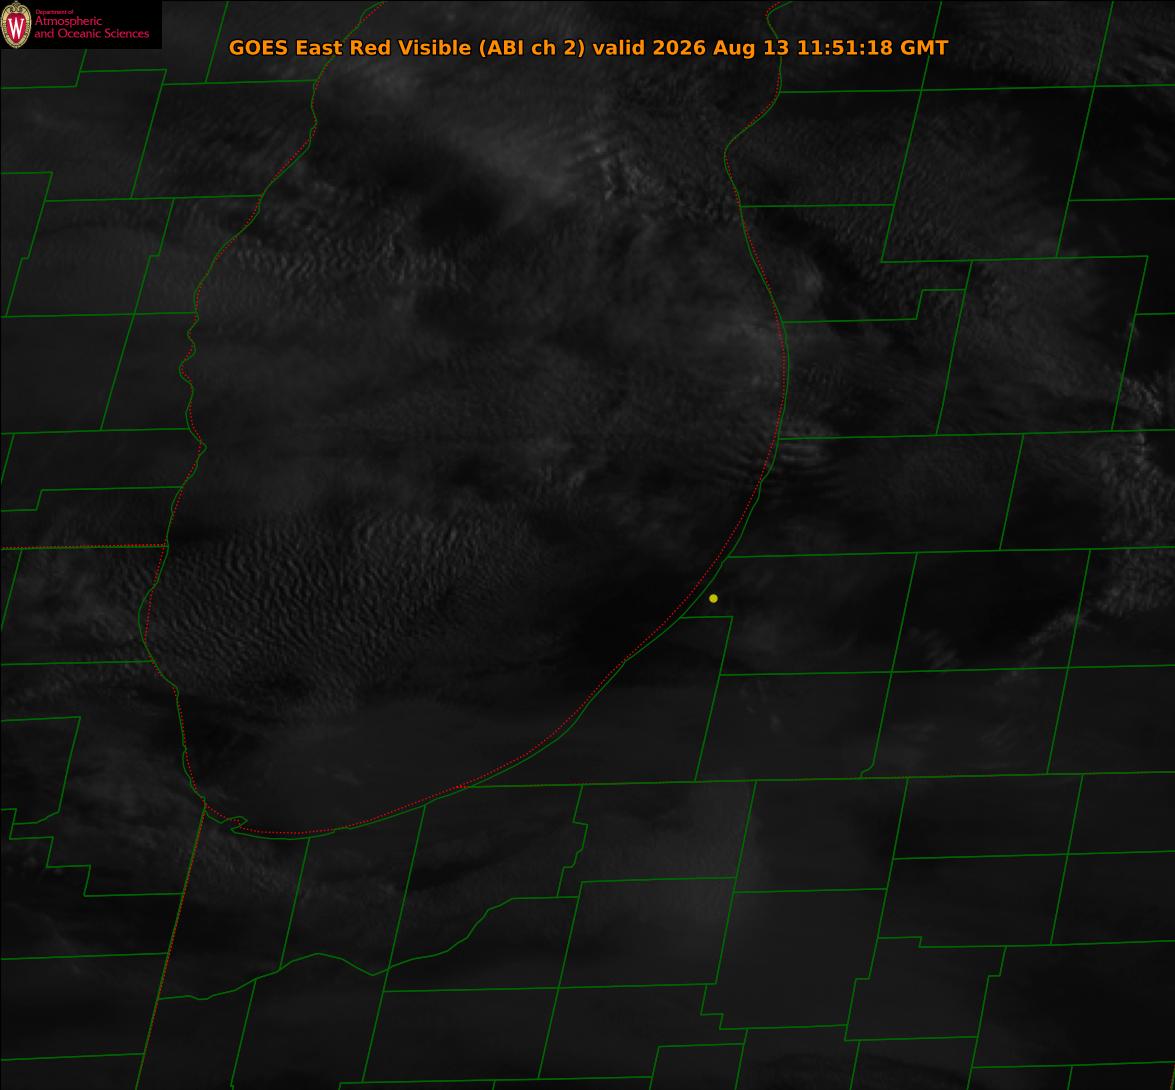Click the word "Department of" in the logo
The width and height of the screenshot is (1175, 1090).
(x=54, y=11)
